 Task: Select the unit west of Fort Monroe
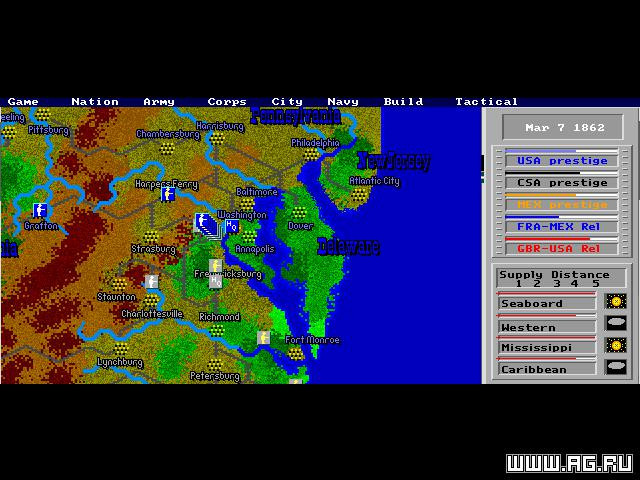(264, 338)
